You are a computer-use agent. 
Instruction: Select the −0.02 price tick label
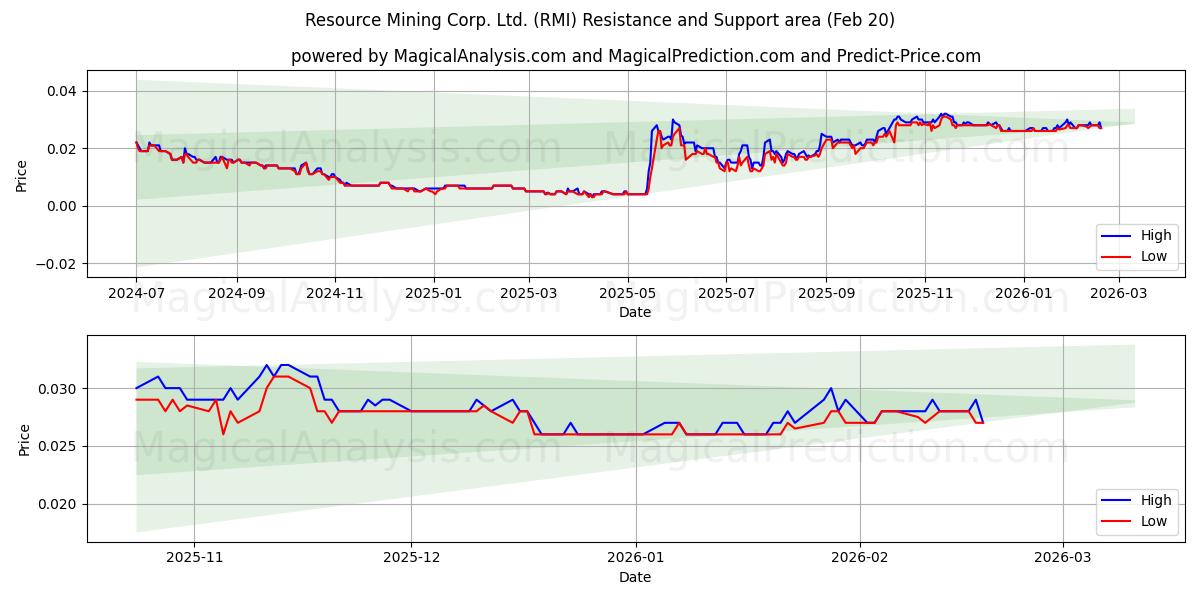[x=57, y=264]
